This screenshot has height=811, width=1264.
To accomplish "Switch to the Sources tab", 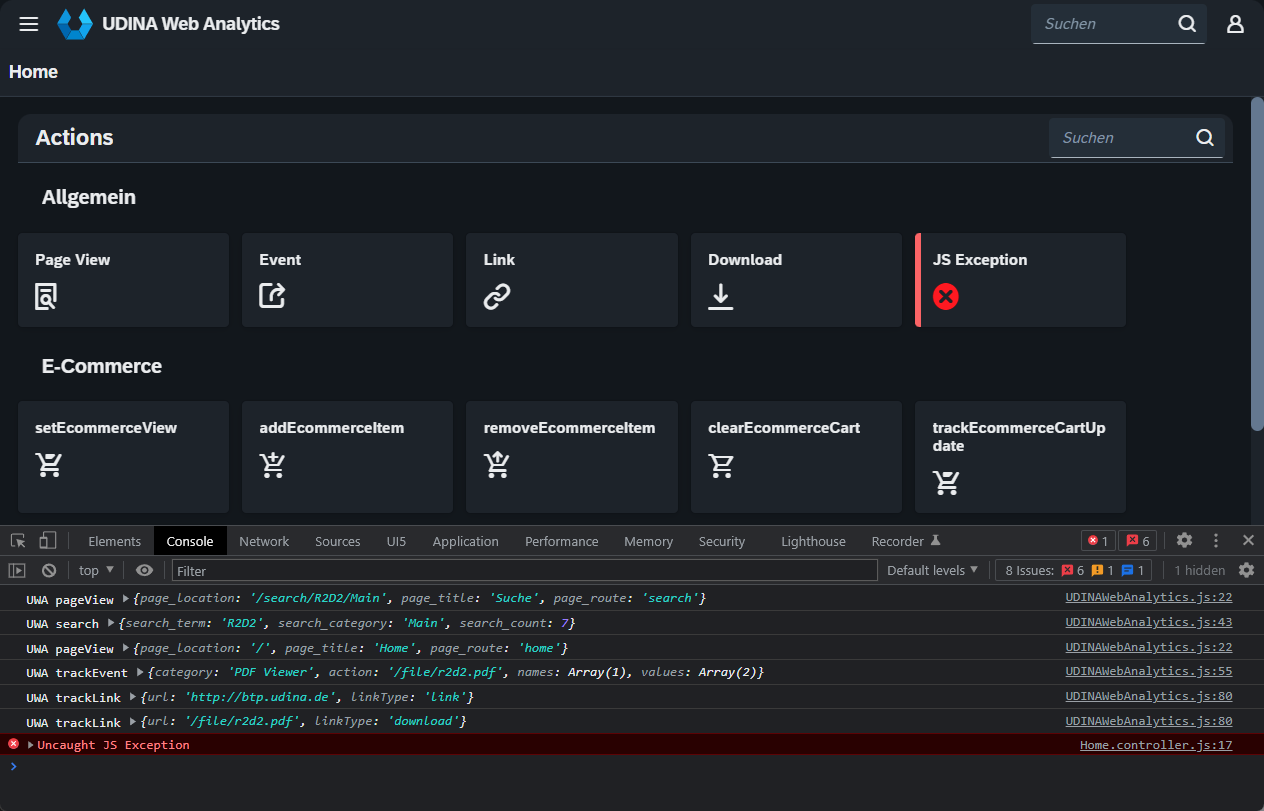I will [x=338, y=541].
